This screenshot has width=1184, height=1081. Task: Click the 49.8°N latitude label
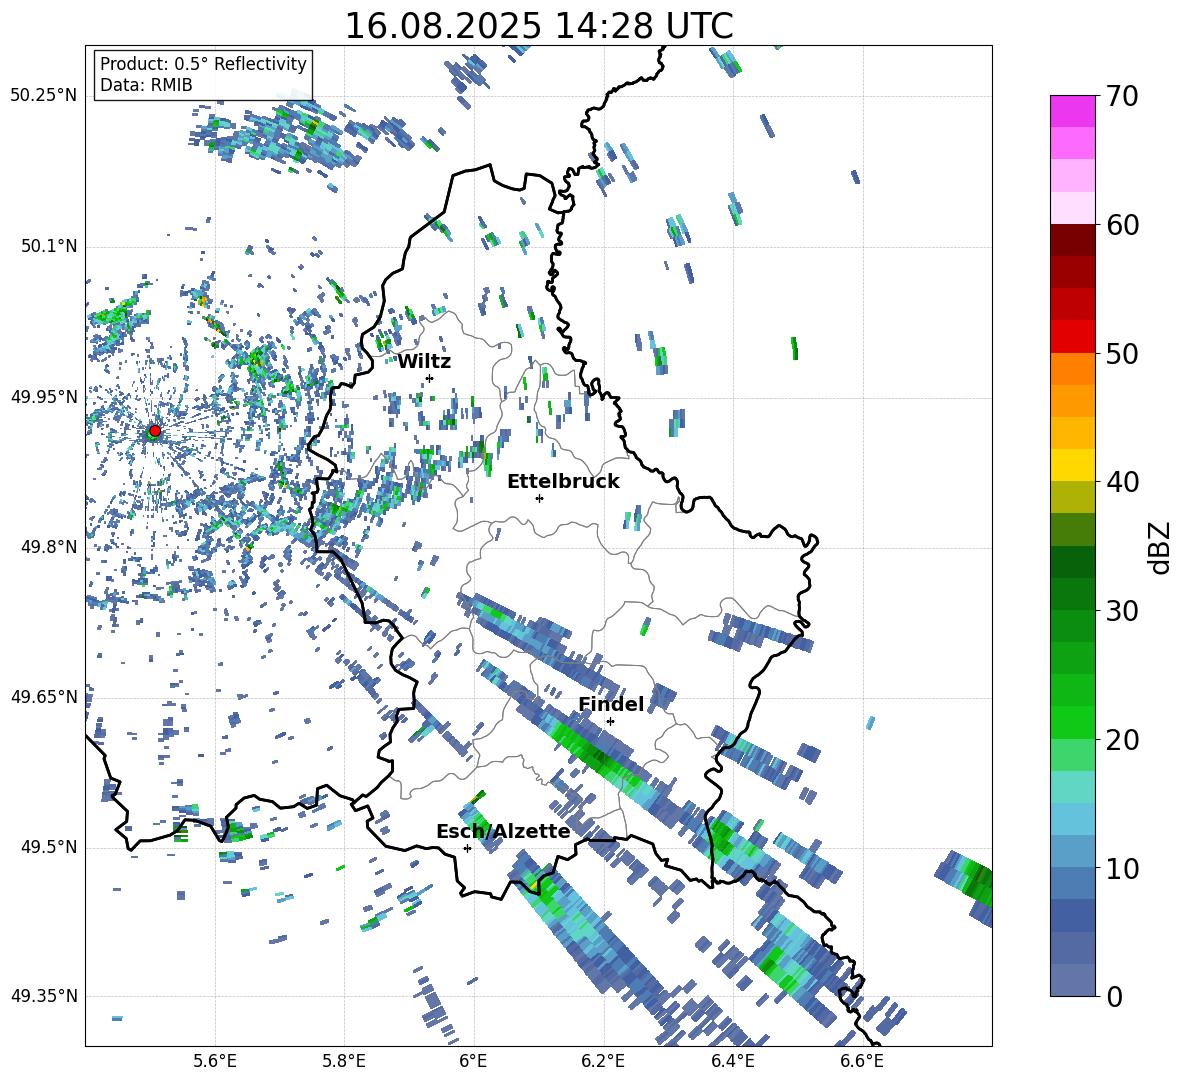[x=48, y=547]
